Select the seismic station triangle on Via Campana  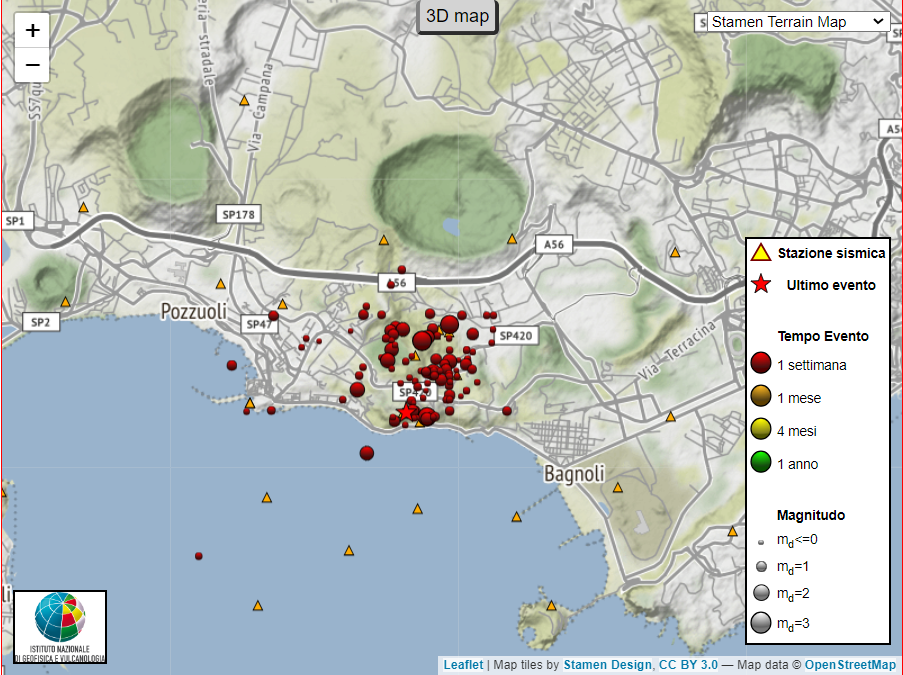click(x=244, y=100)
